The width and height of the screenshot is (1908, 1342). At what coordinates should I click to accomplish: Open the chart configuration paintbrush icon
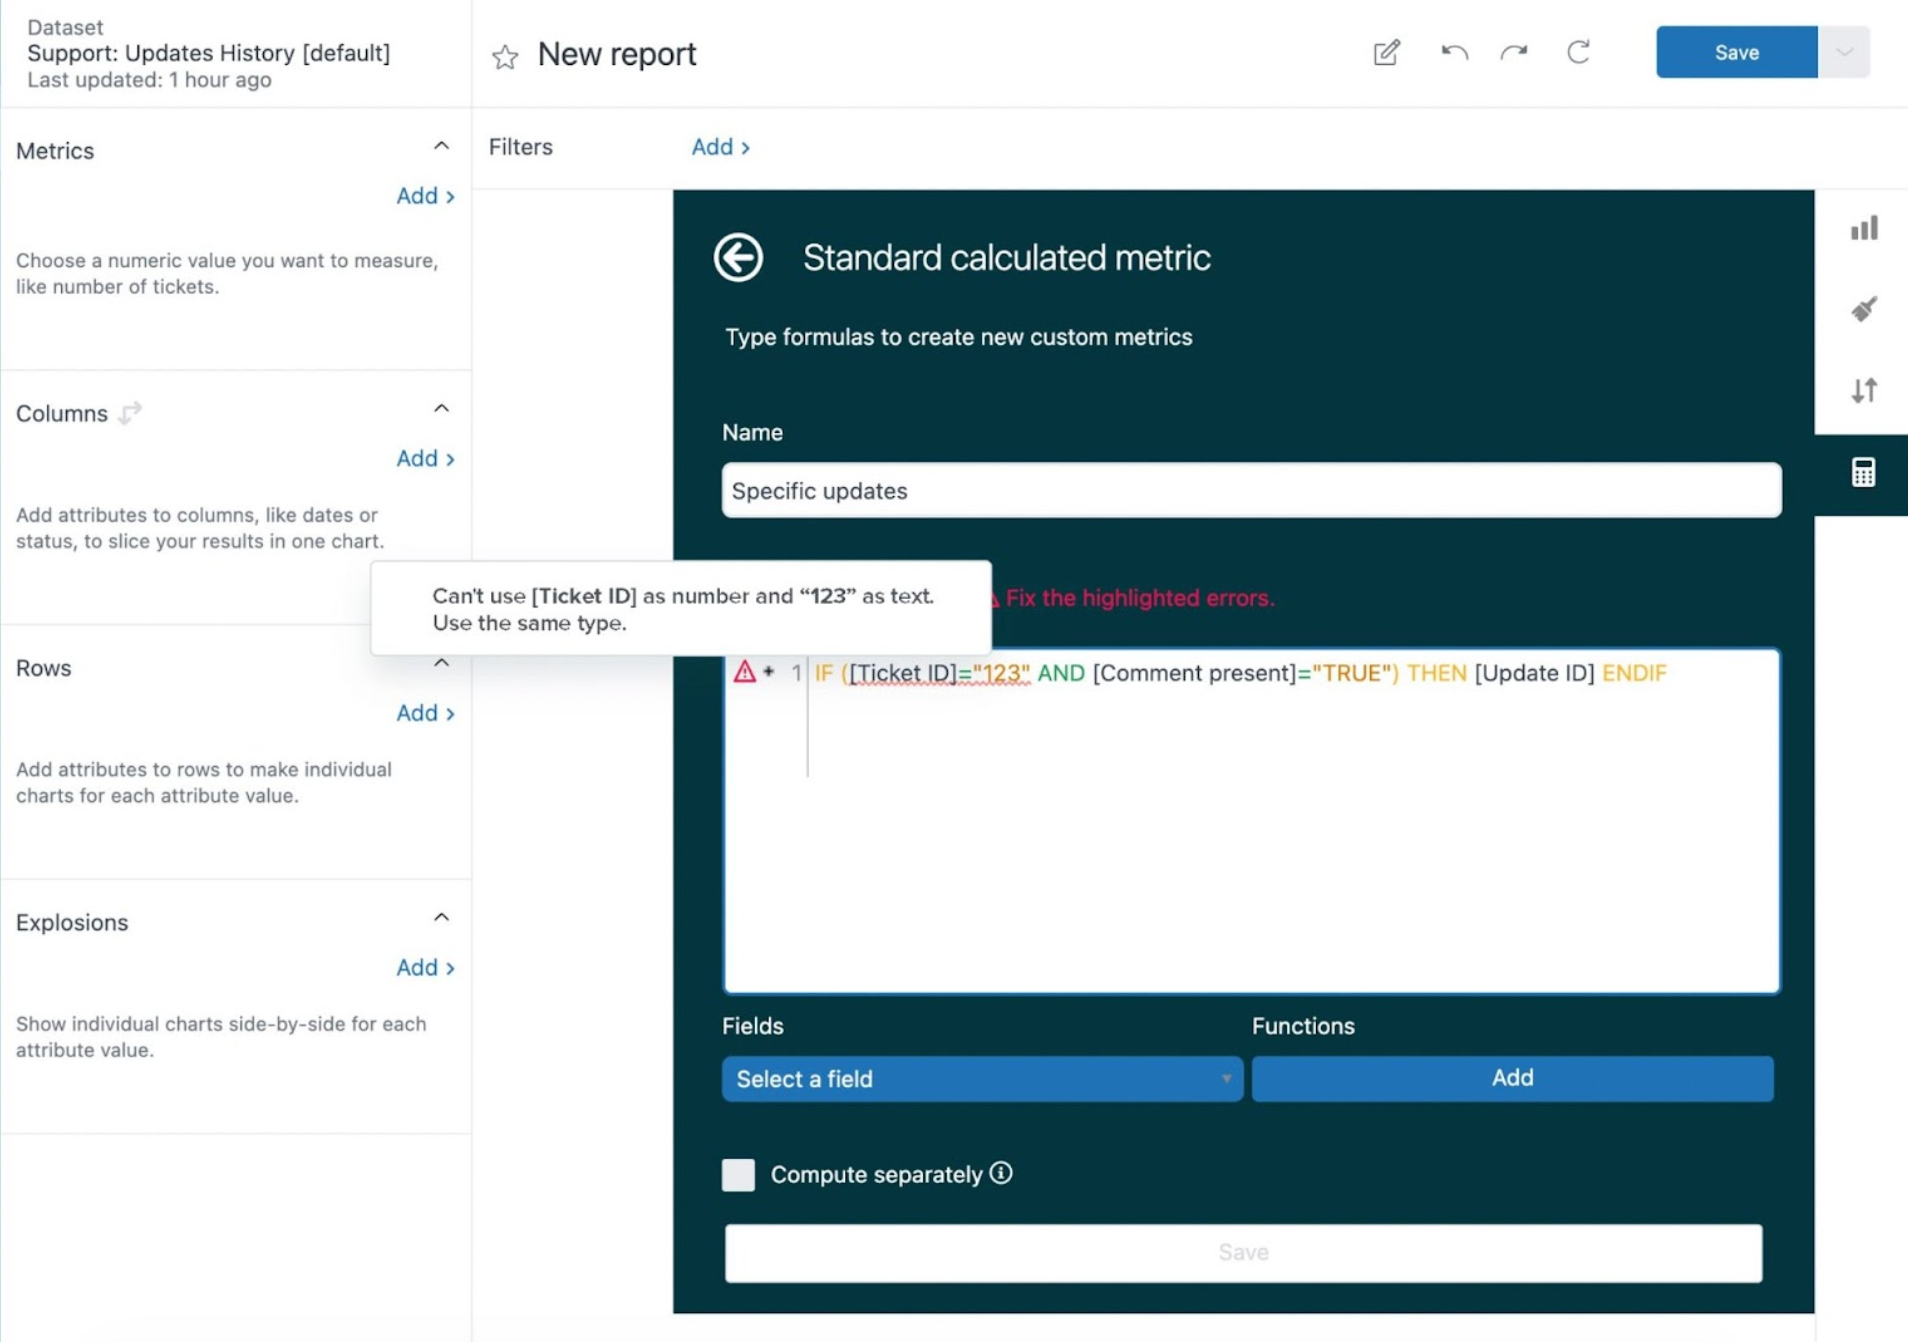1863,310
